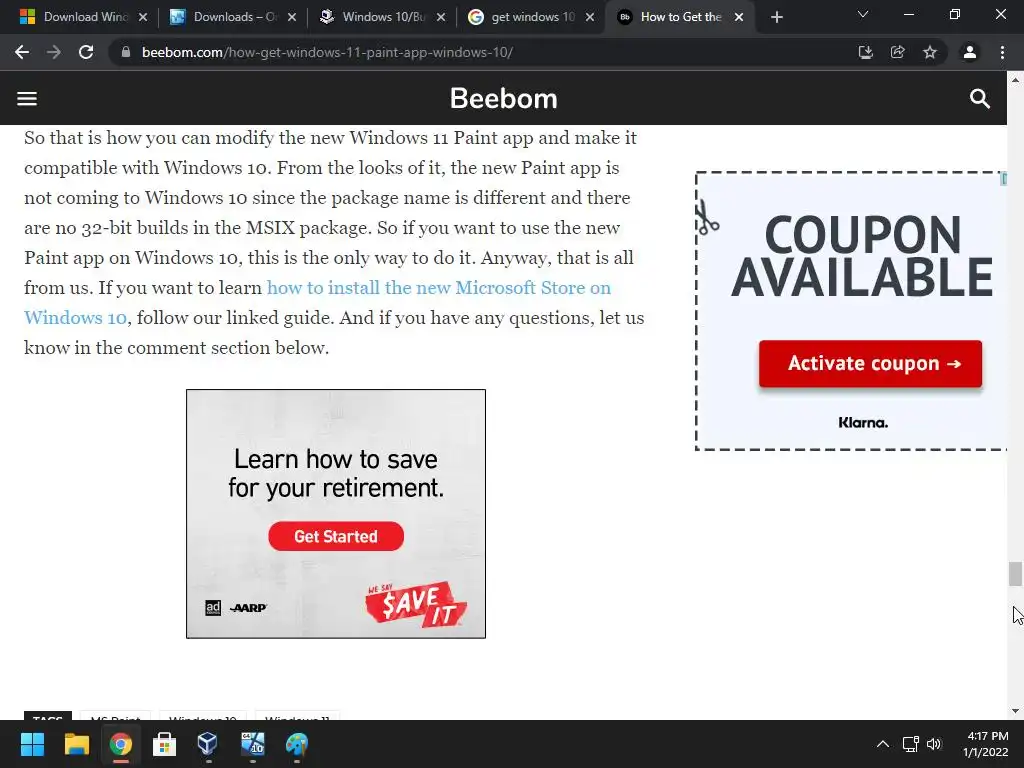Open Chrome three-dot menu

coord(1002,52)
